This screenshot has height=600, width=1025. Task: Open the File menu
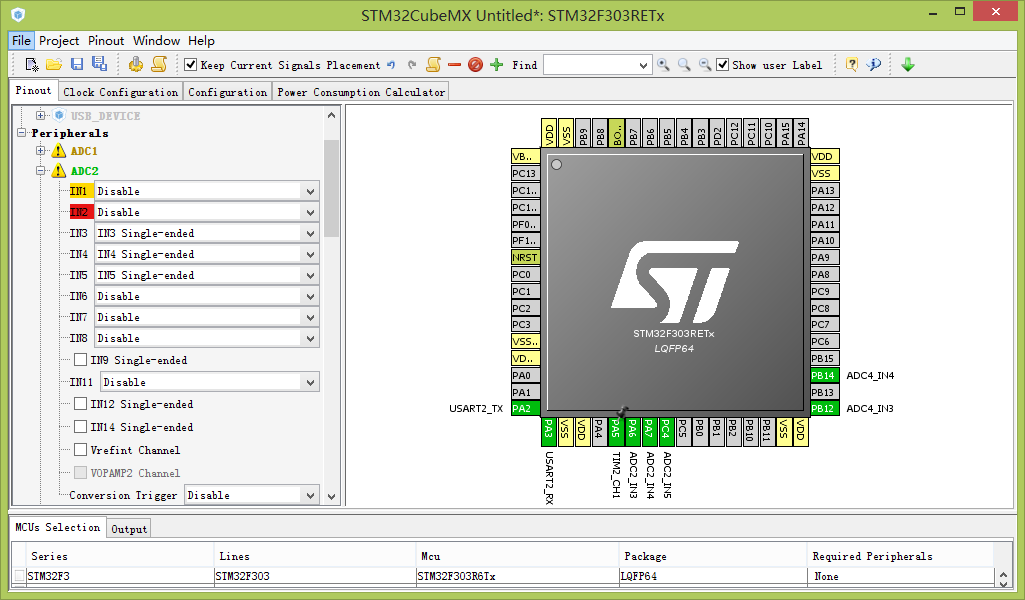21,41
